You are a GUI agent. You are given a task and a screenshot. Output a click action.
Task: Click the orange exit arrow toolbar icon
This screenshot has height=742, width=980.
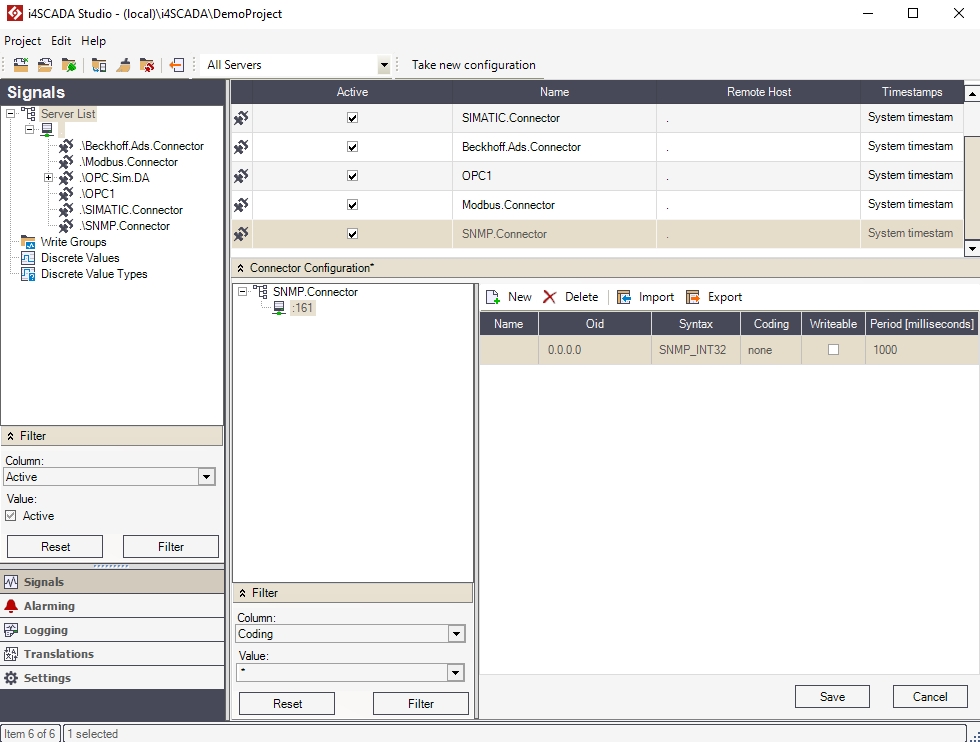[176, 65]
